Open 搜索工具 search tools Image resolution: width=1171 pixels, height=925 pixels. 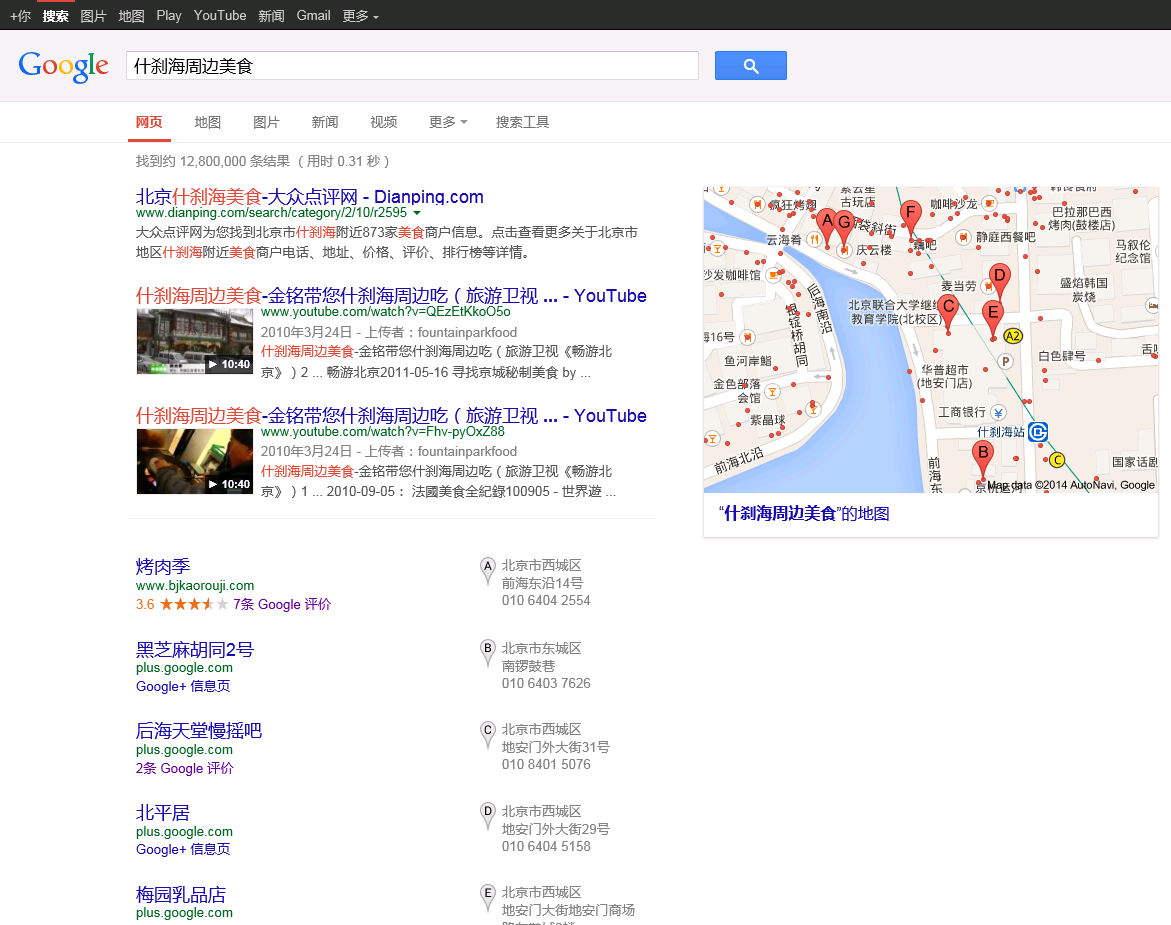click(522, 122)
